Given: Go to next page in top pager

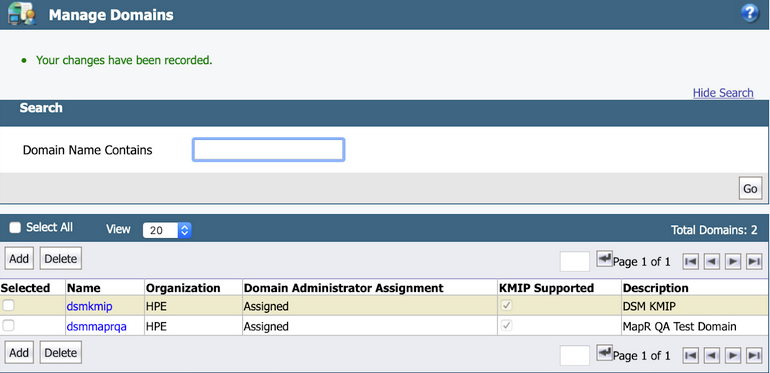Looking at the screenshot, I should coord(733,262).
